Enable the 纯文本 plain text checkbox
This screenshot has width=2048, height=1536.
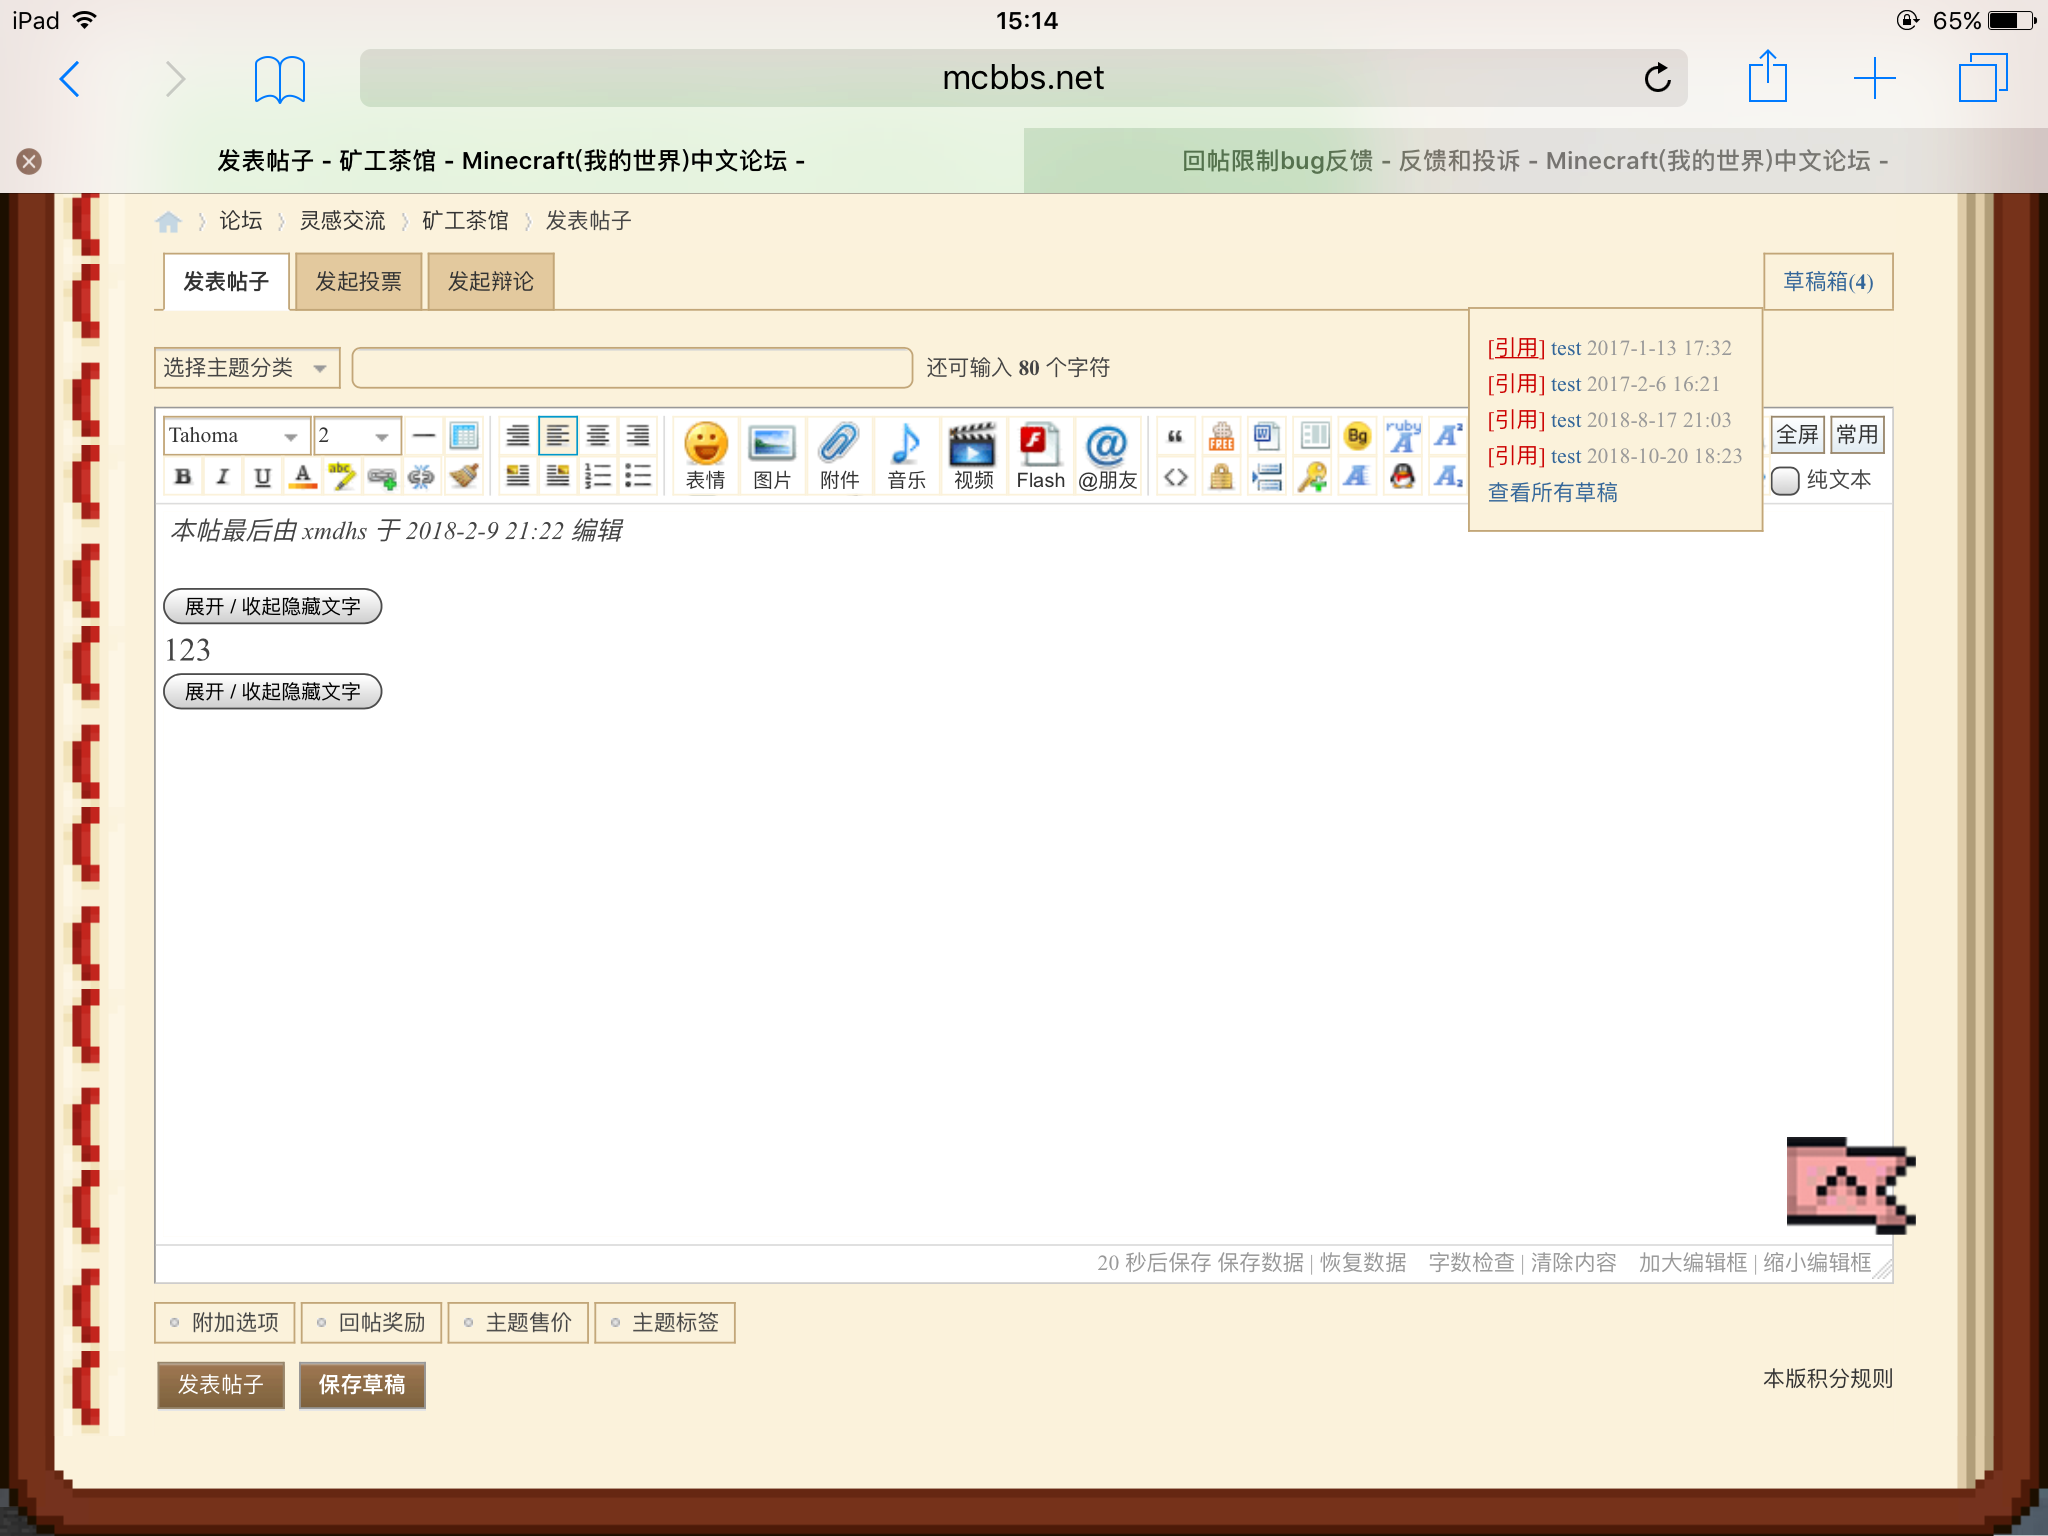pyautogui.click(x=1785, y=481)
